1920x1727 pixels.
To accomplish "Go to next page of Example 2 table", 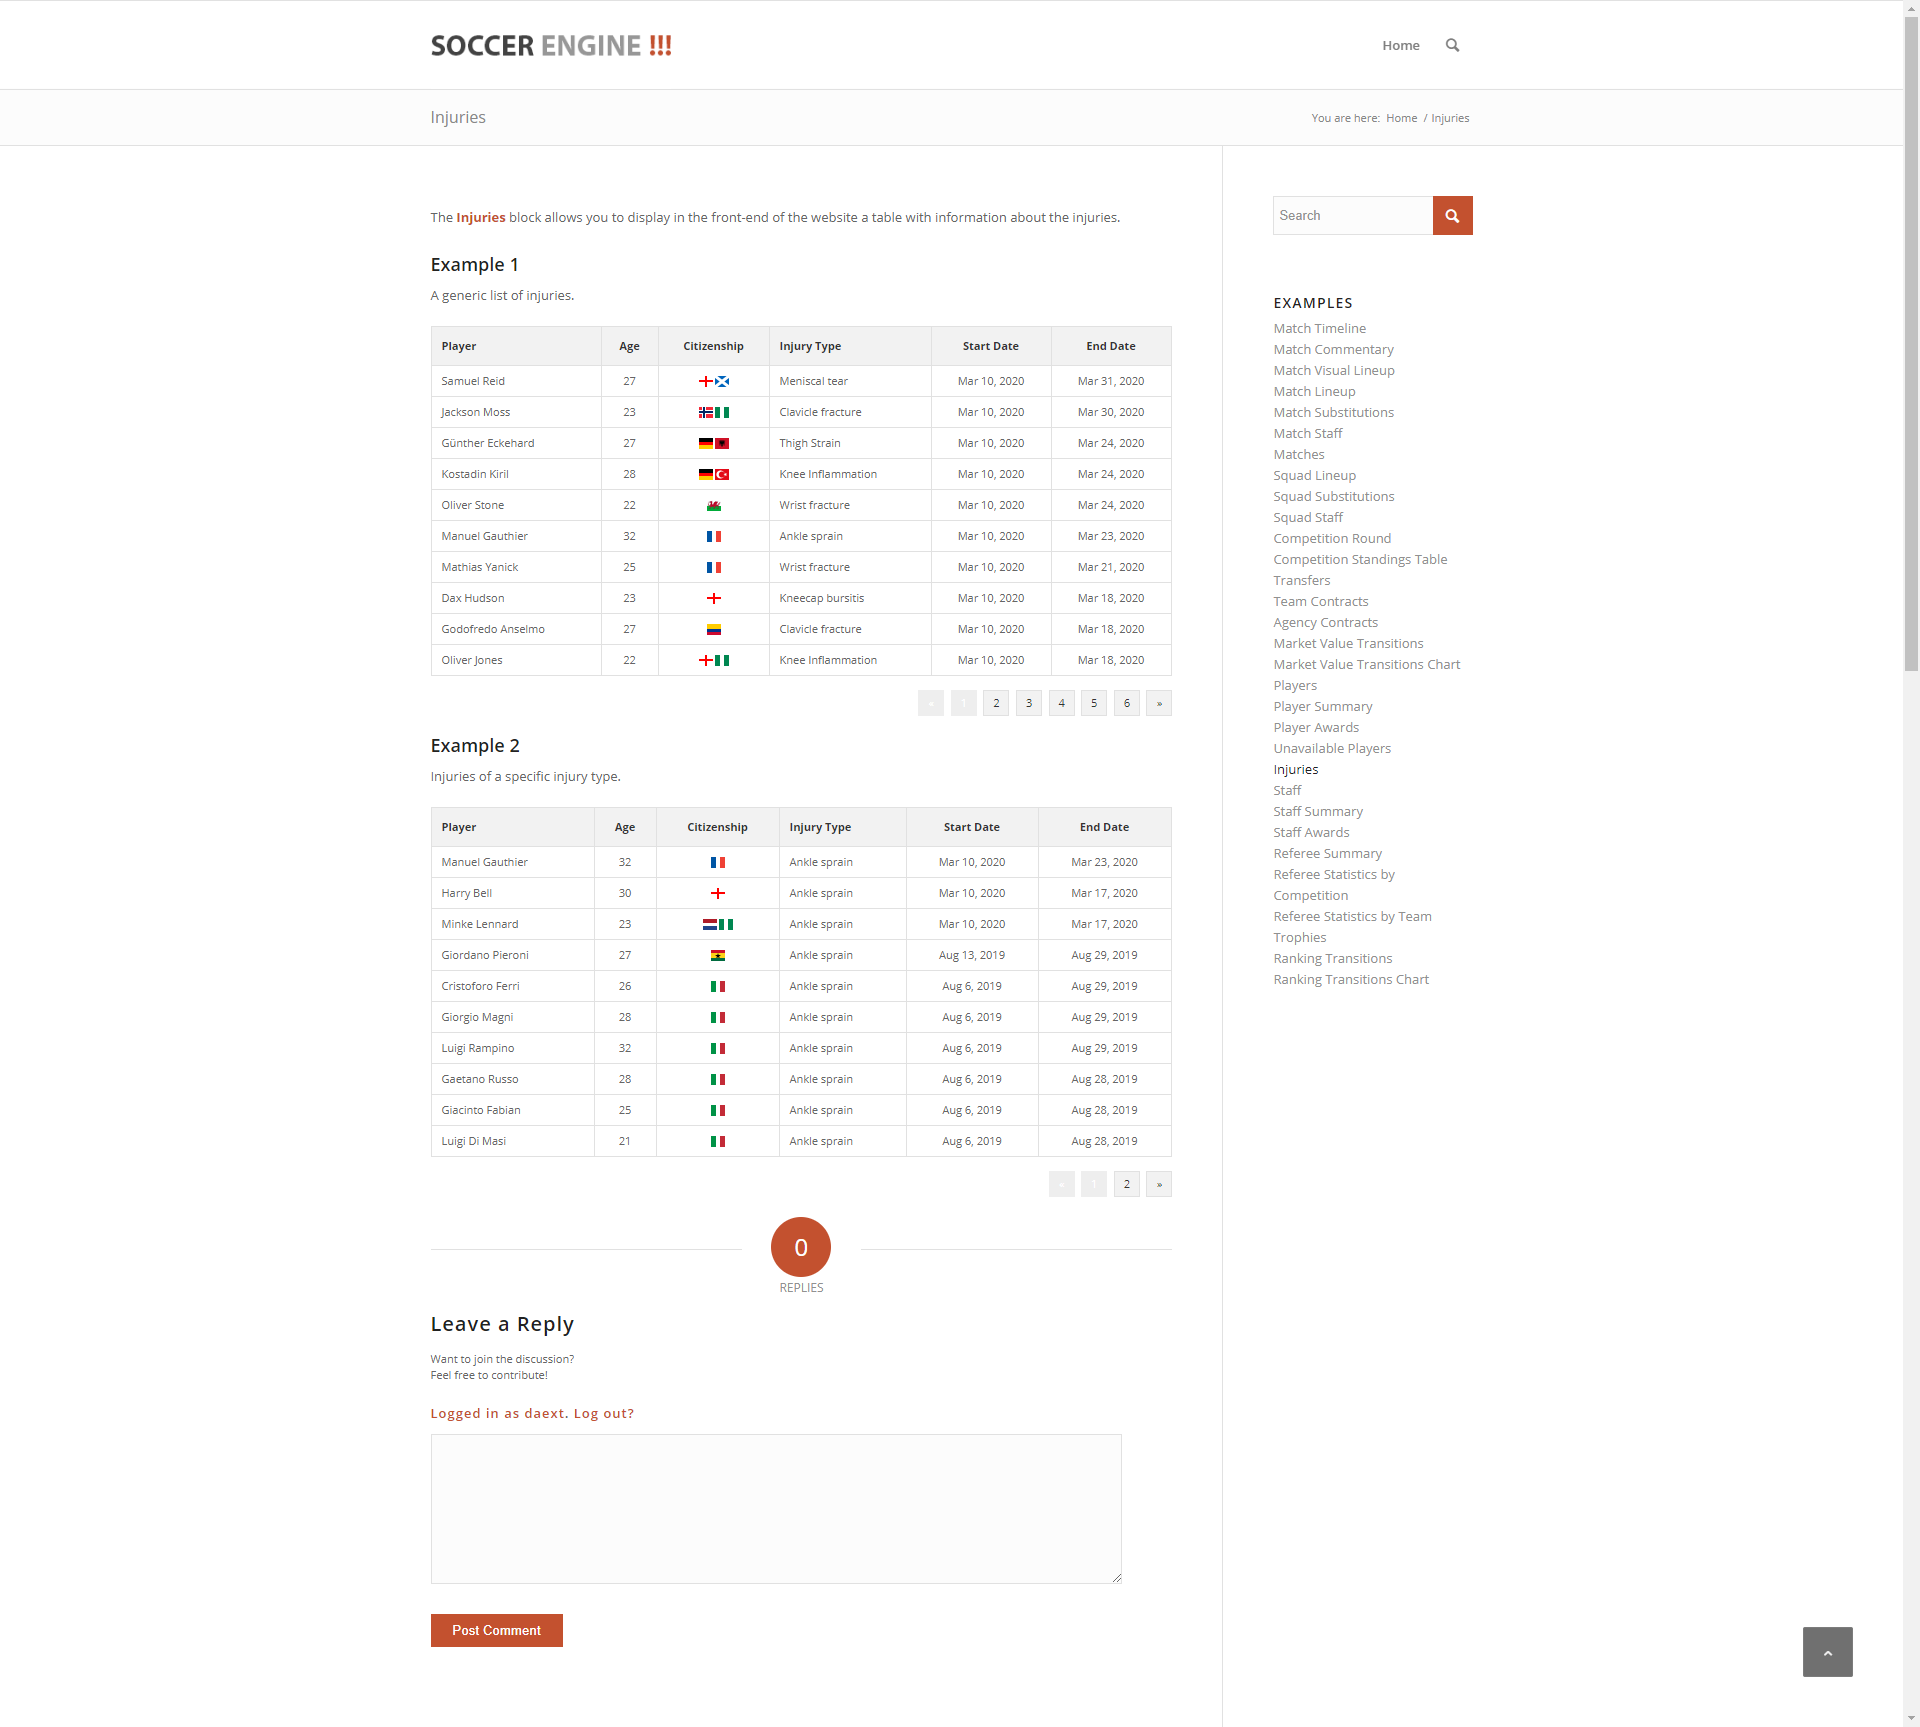I will tap(1159, 1184).
